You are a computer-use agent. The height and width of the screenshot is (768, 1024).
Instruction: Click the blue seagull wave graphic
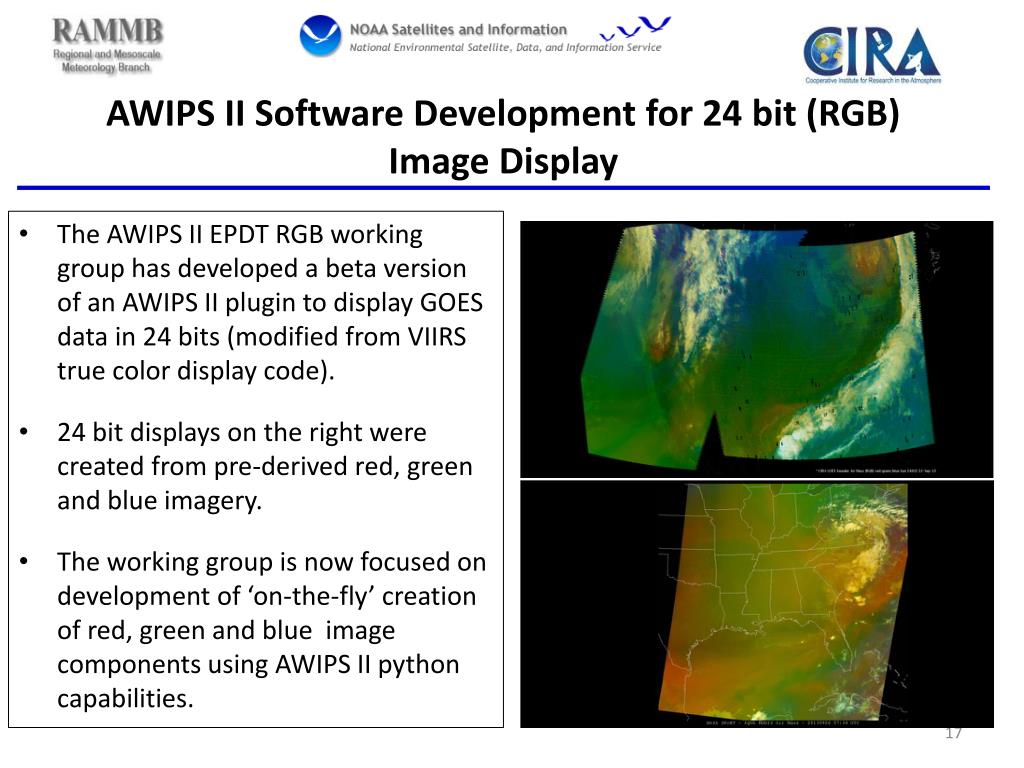point(634,29)
